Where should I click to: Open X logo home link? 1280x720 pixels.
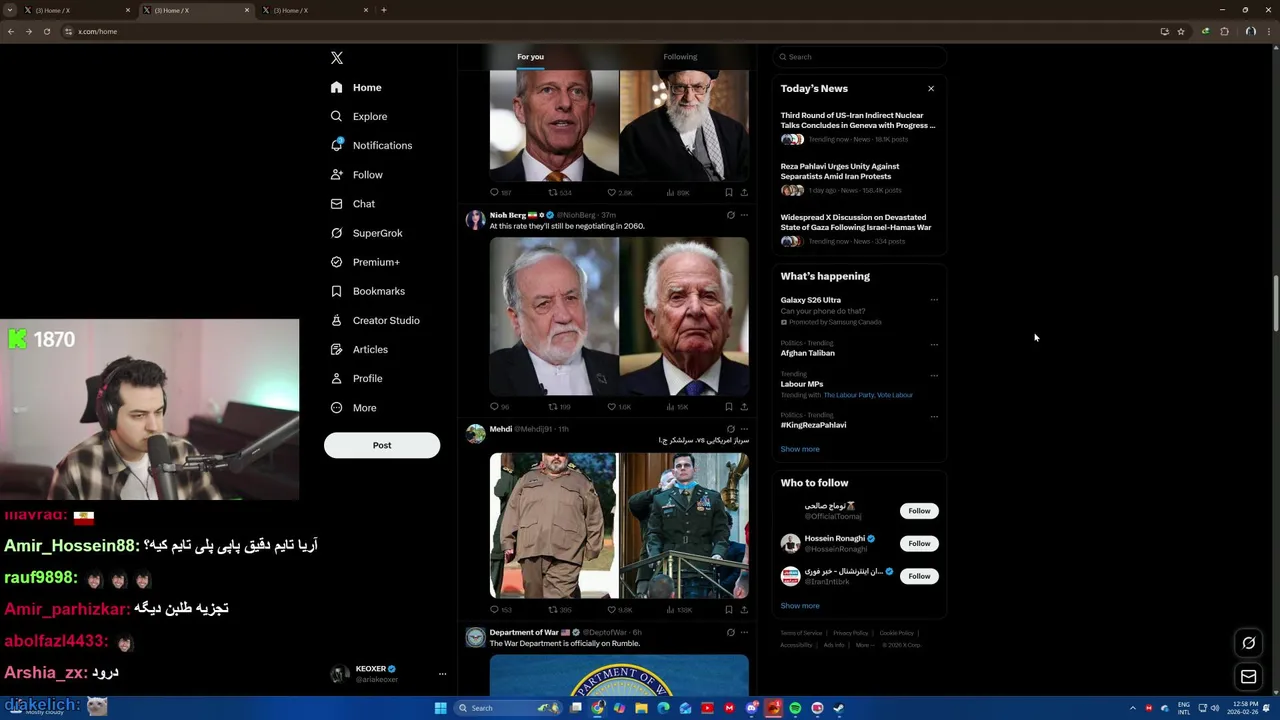[337, 58]
